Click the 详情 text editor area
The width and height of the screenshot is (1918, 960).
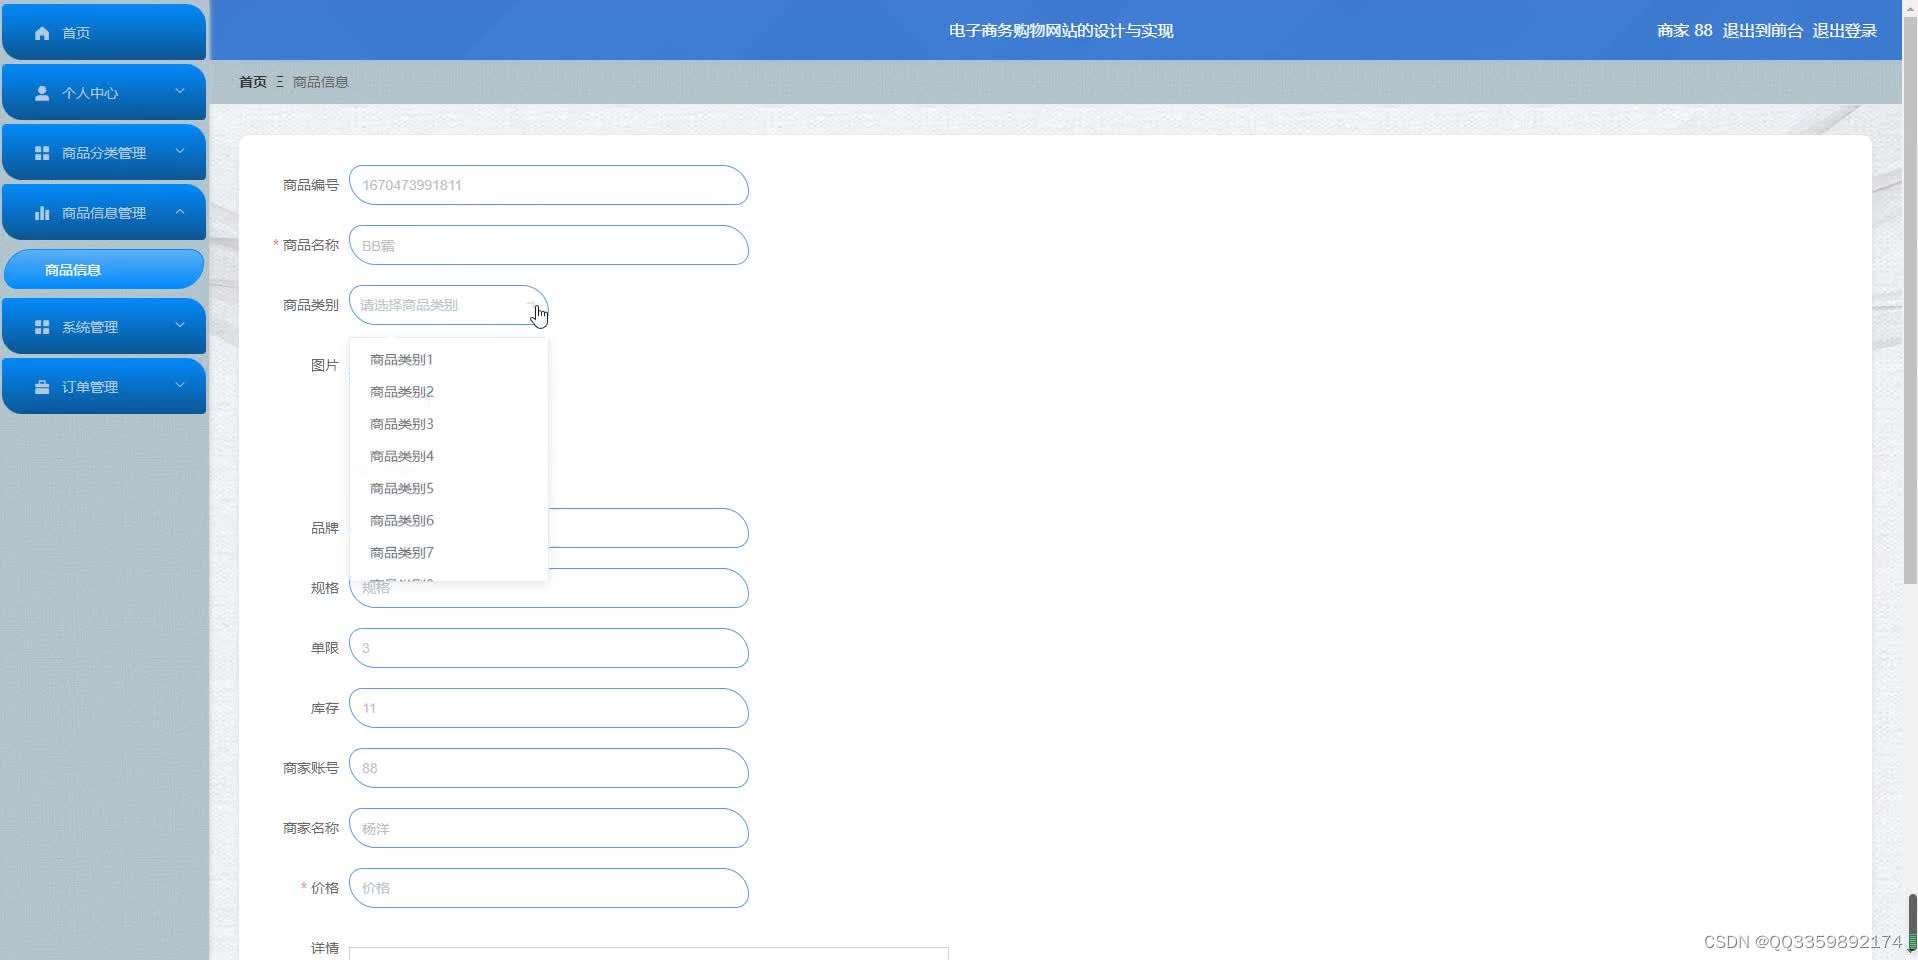pos(648,953)
